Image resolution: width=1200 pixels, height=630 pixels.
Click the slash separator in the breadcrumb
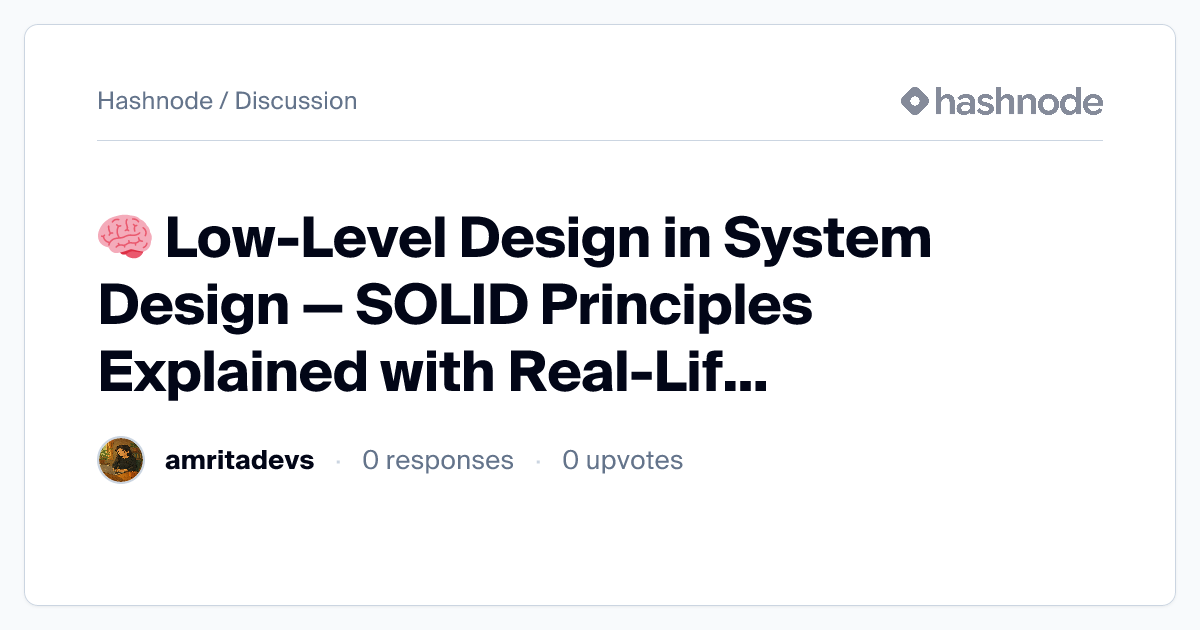click(x=224, y=101)
